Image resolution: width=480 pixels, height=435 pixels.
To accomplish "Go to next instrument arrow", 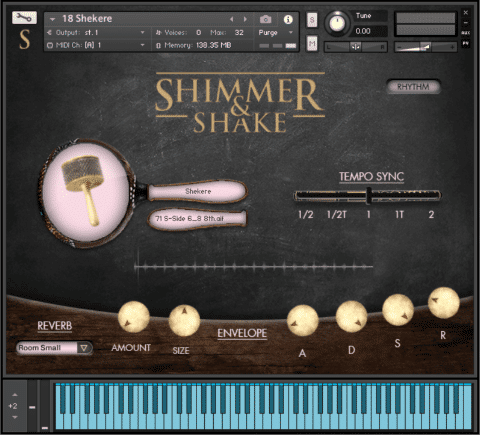I will point(245,19).
